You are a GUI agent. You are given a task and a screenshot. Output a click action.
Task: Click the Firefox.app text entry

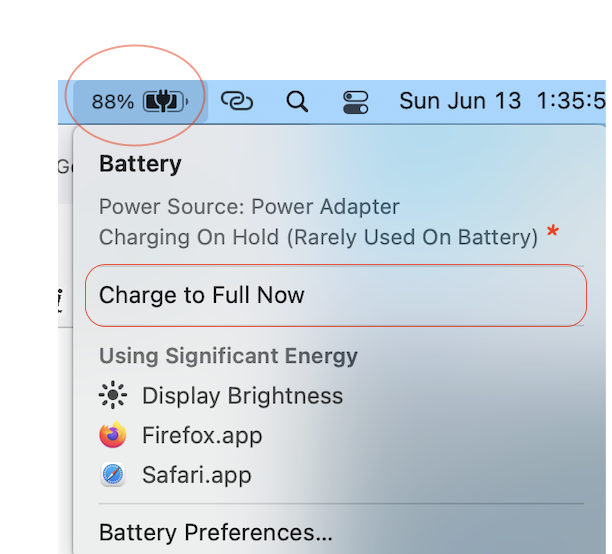(202, 435)
